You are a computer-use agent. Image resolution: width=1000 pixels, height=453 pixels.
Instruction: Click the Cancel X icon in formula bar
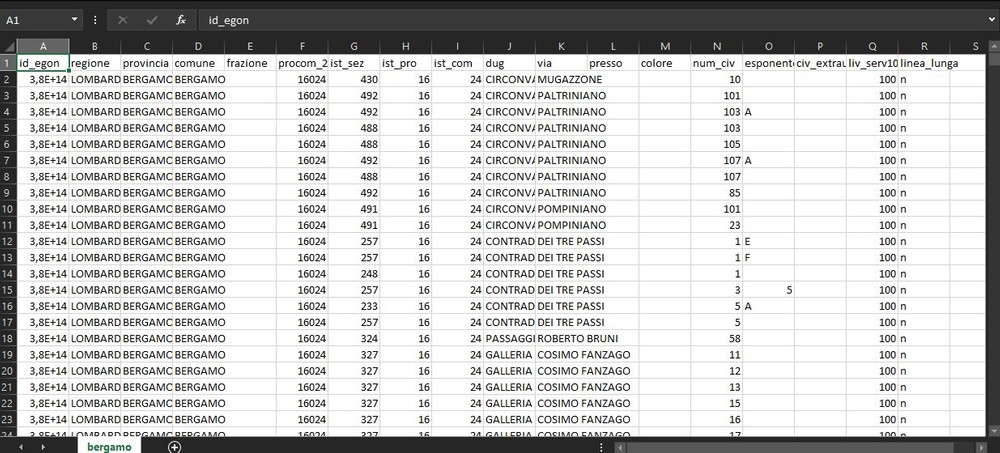(x=122, y=20)
